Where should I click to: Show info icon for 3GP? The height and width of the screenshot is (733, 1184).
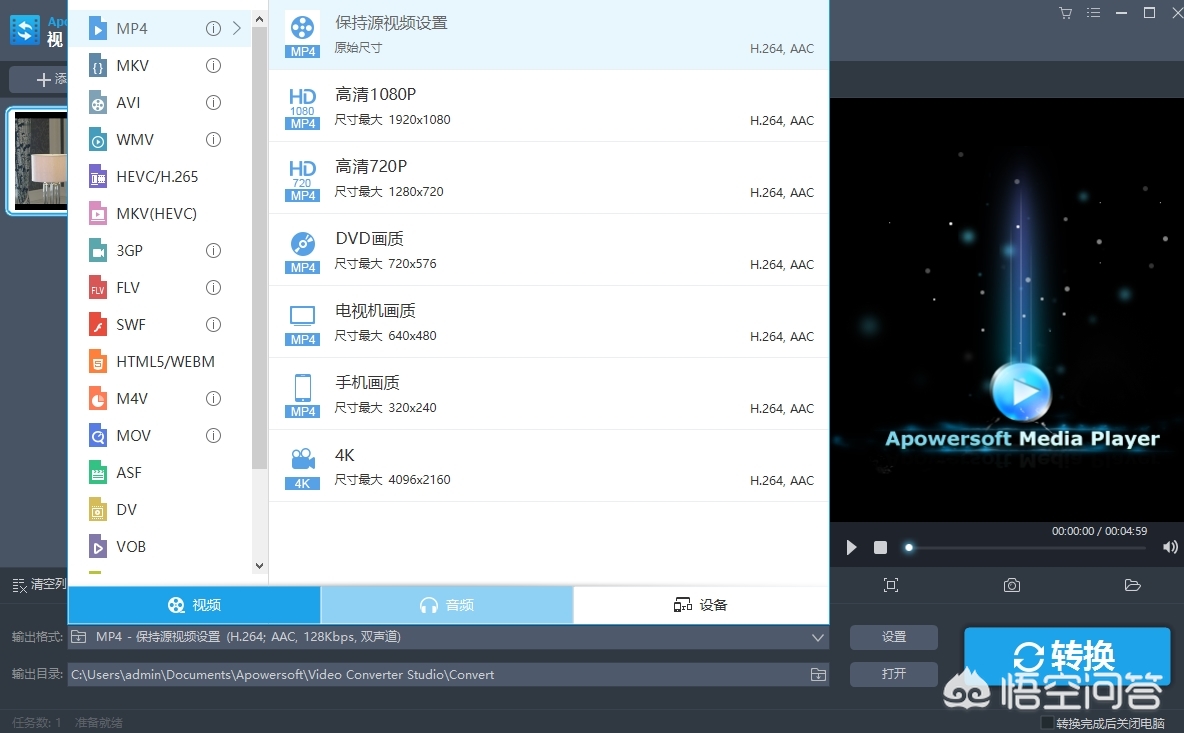click(x=214, y=251)
